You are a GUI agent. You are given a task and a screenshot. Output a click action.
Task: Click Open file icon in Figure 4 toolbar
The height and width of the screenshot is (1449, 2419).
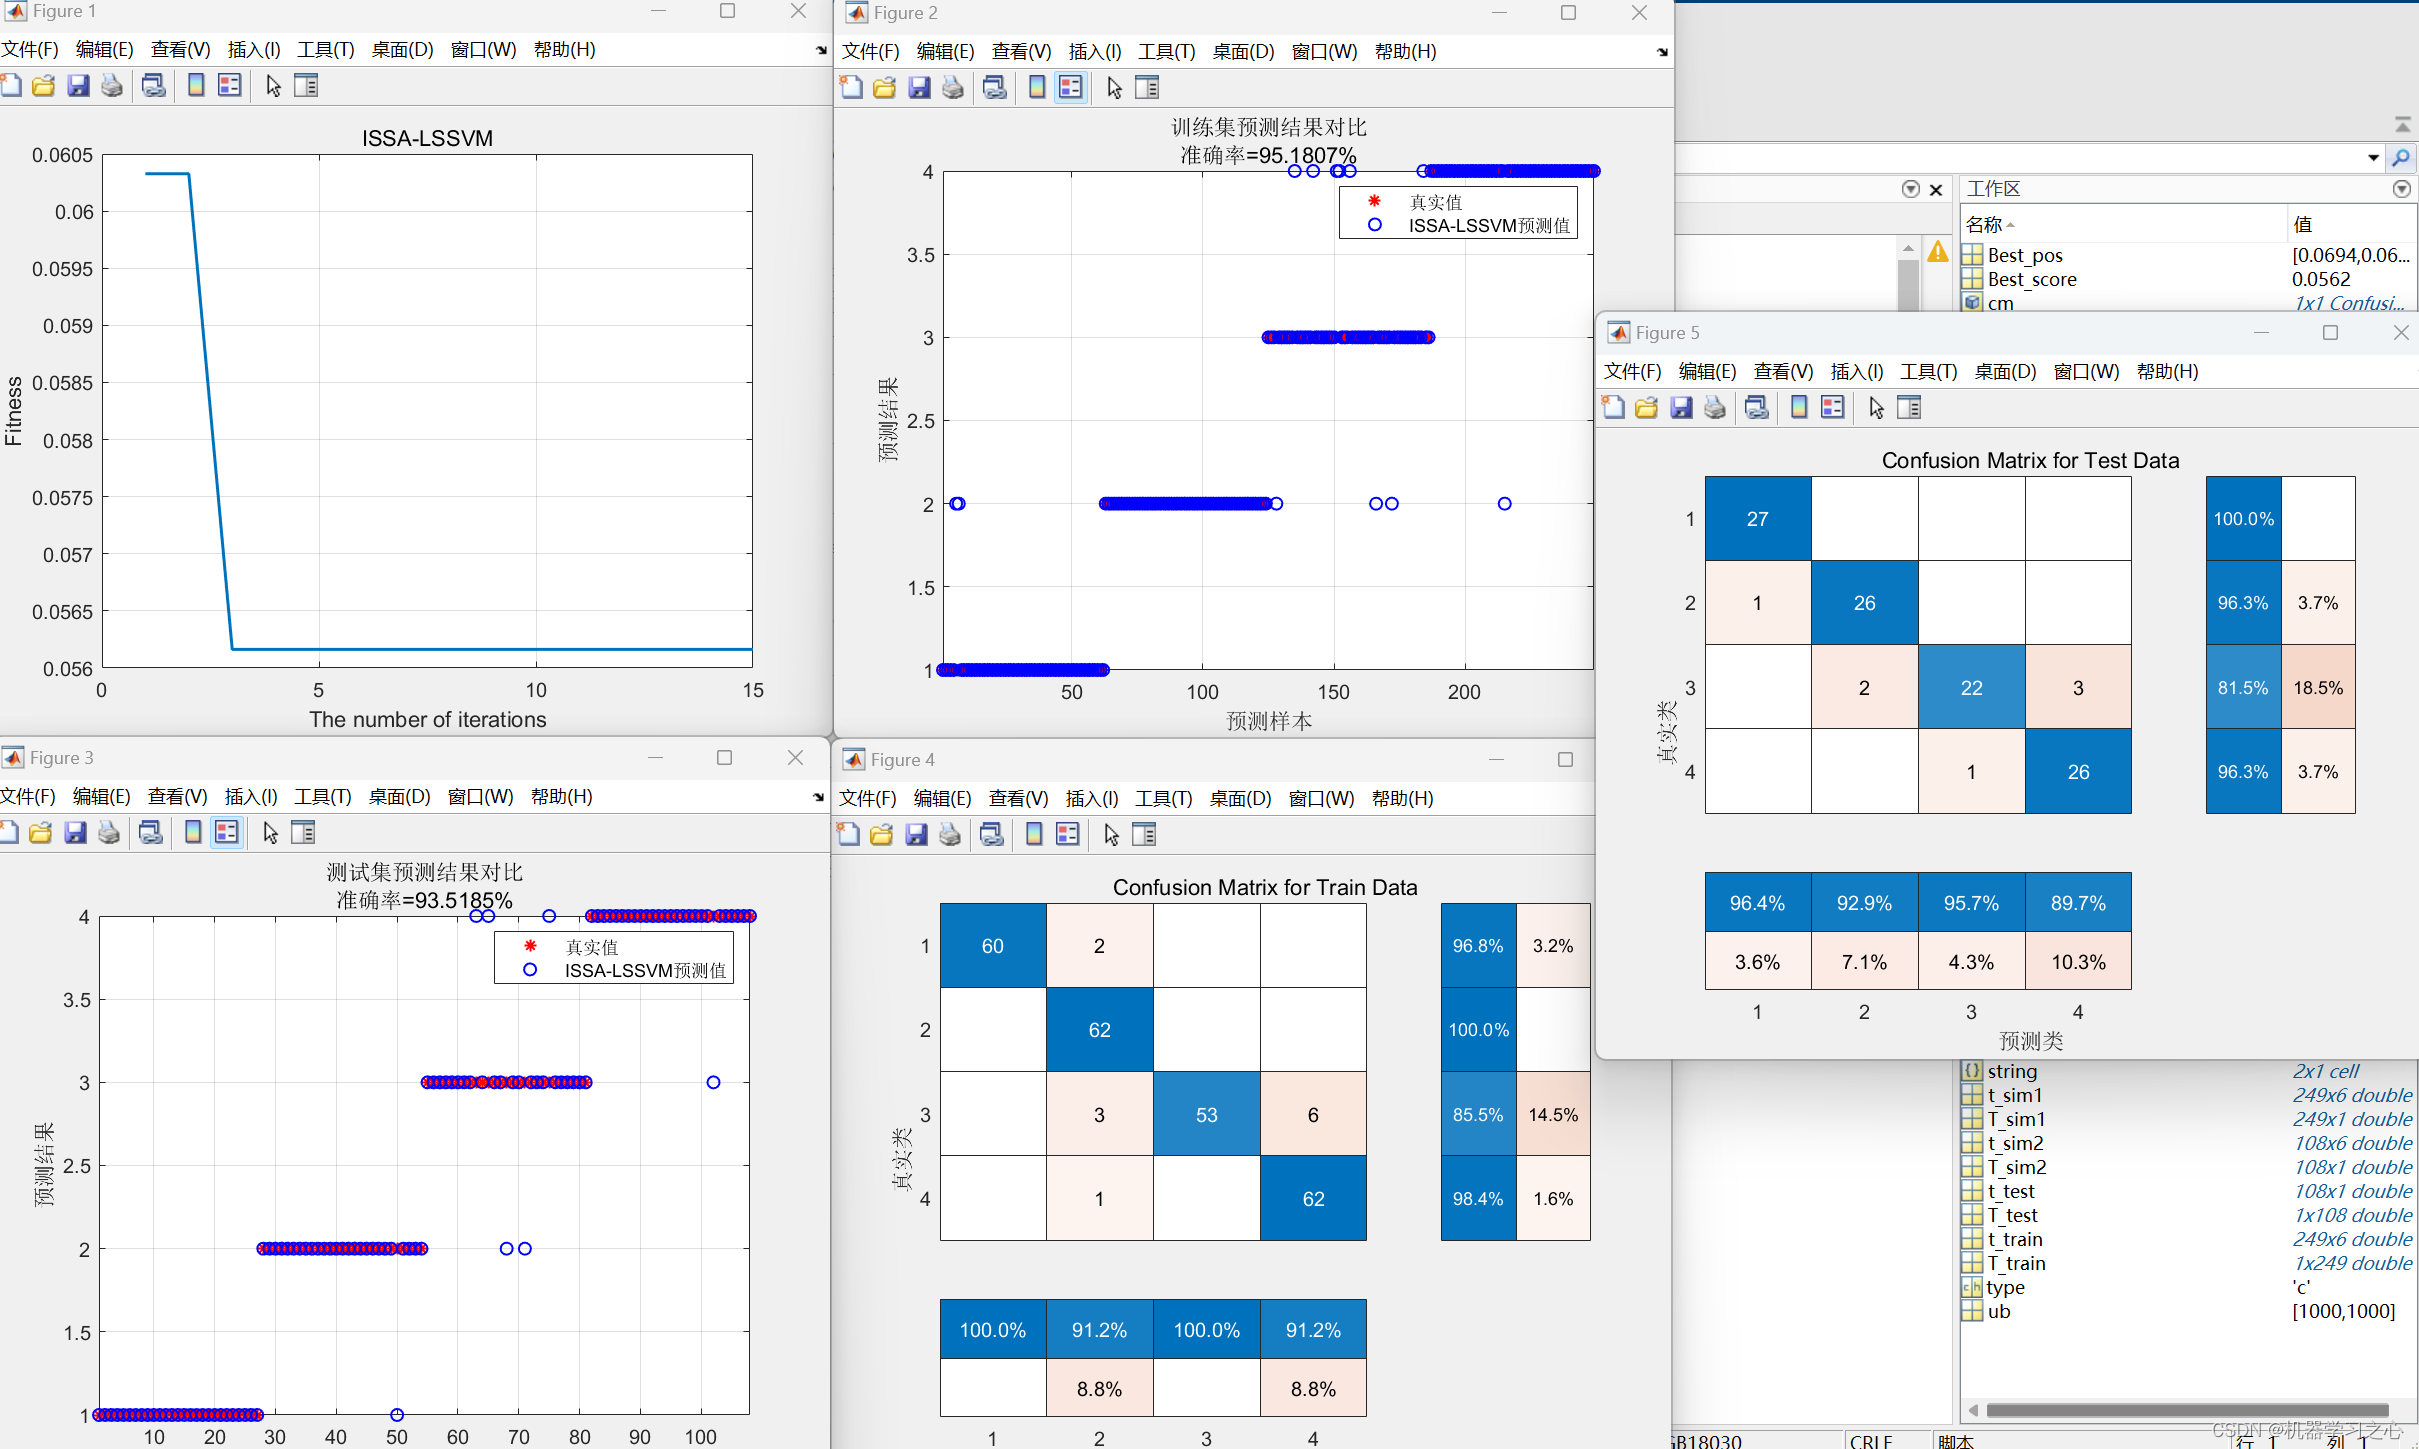(882, 835)
